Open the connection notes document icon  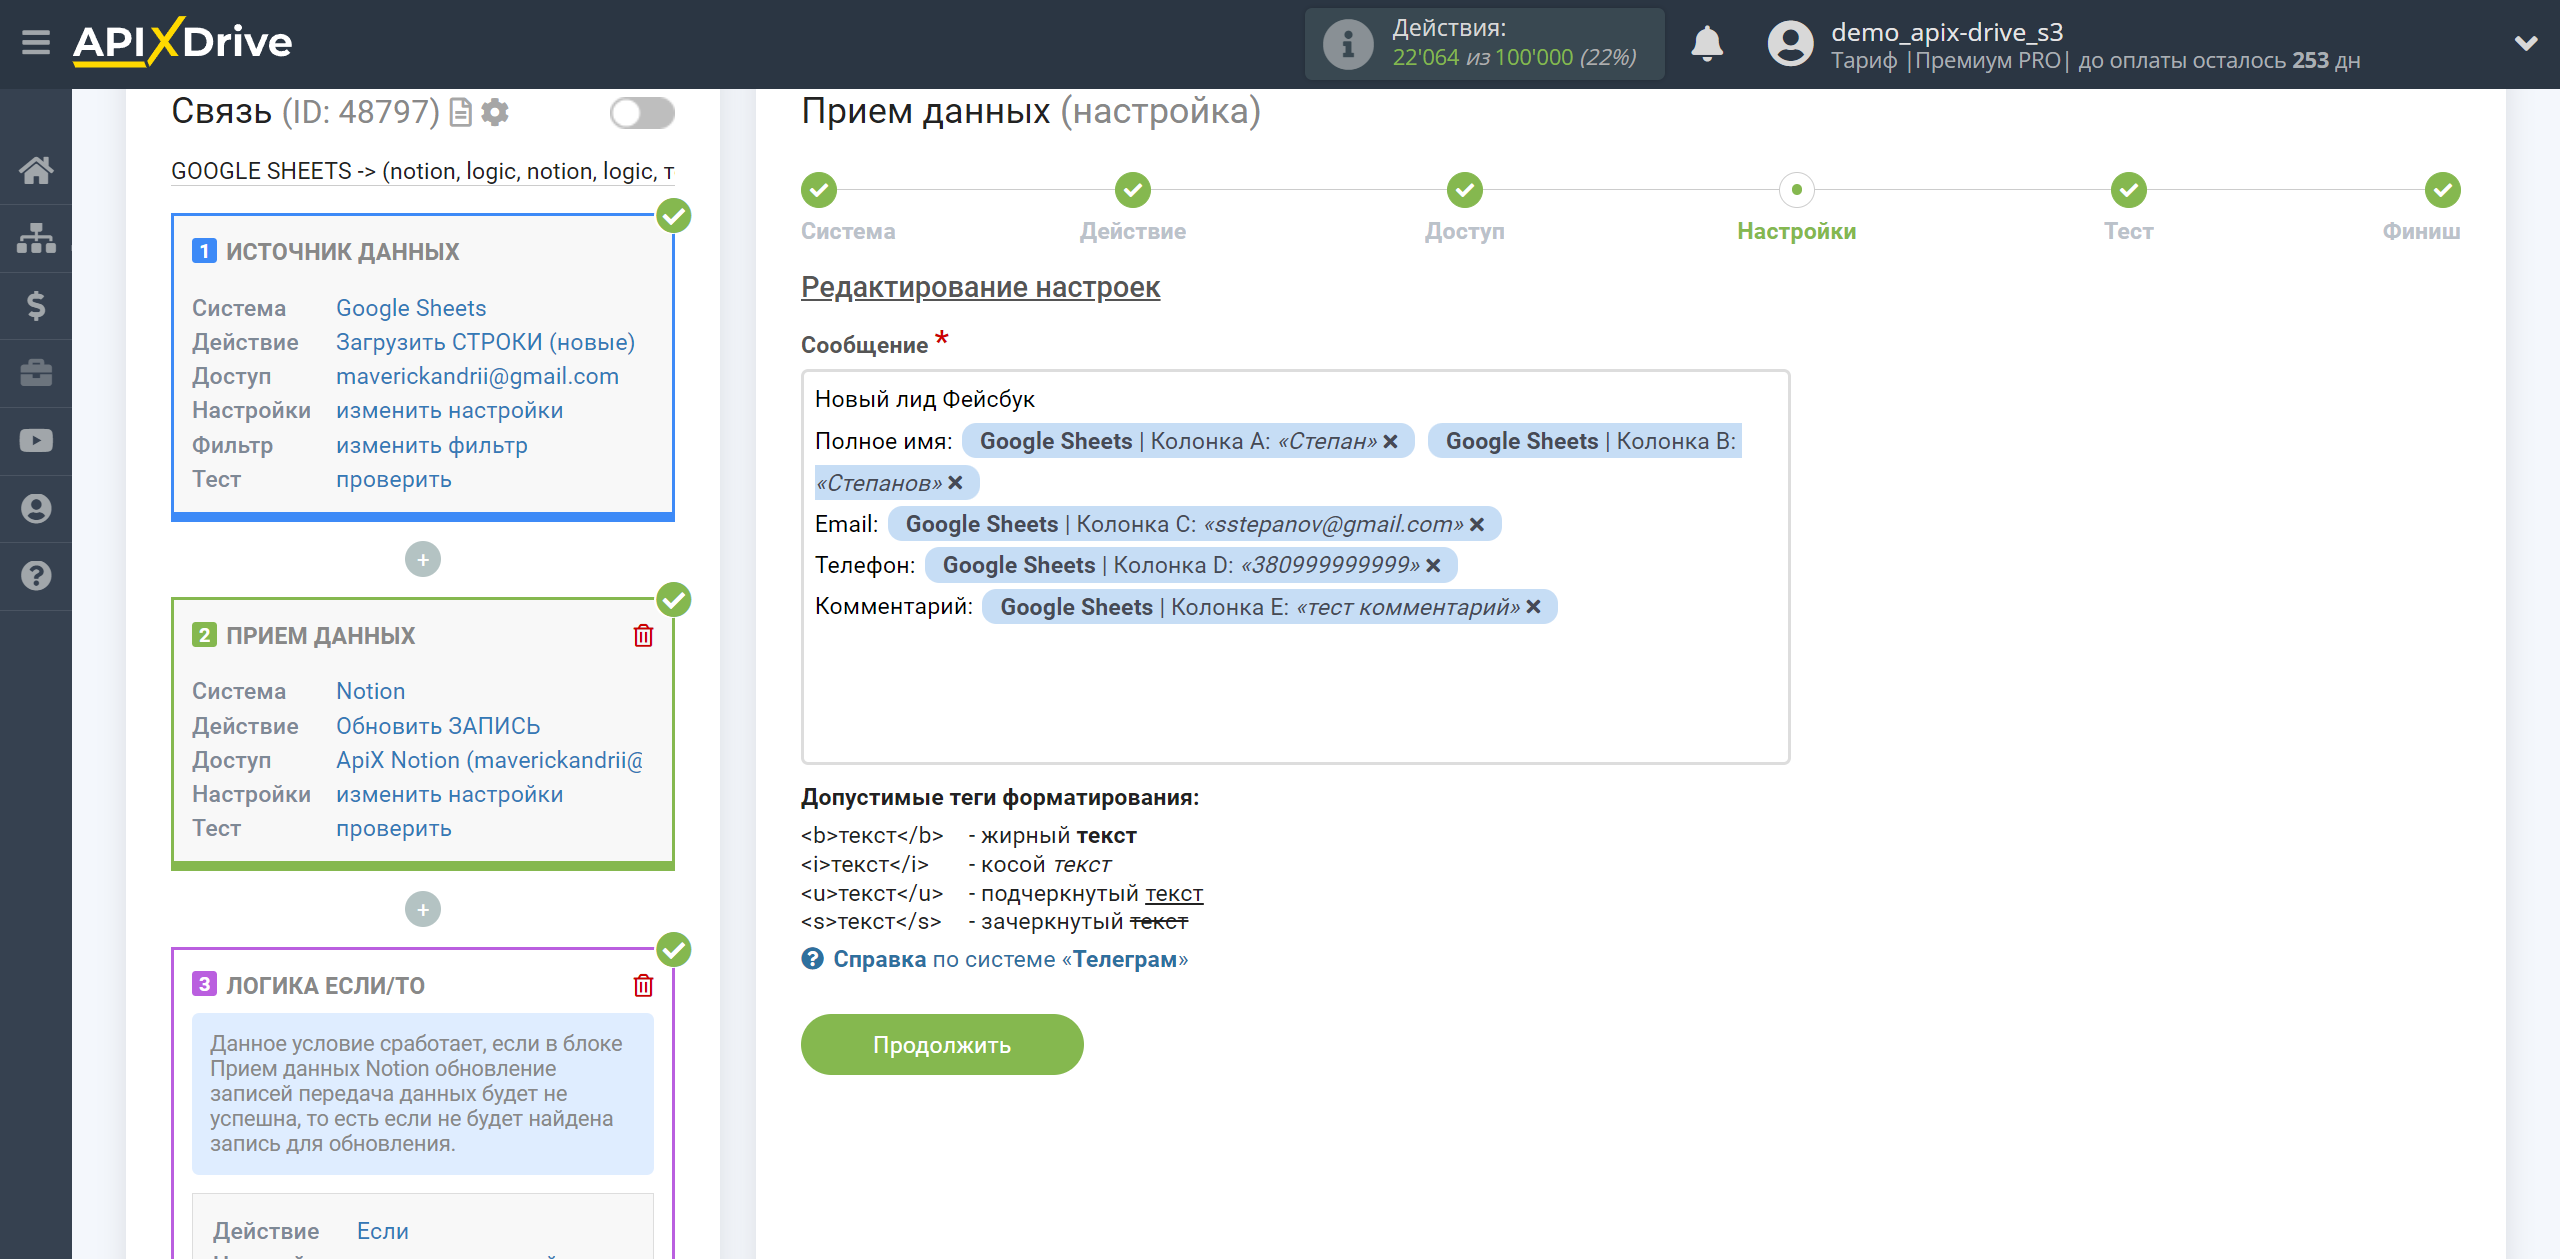(461, 112)
